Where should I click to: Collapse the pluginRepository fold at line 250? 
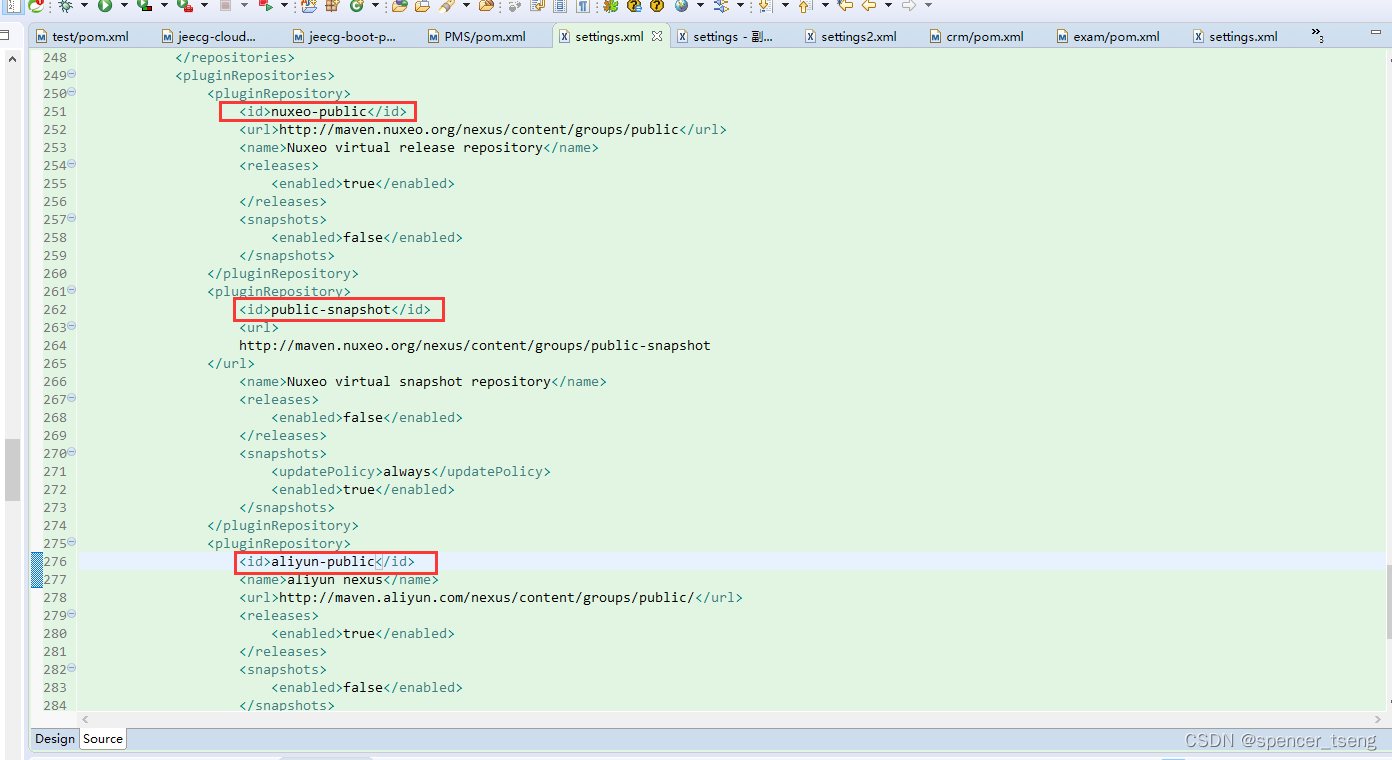click(72, 93)
